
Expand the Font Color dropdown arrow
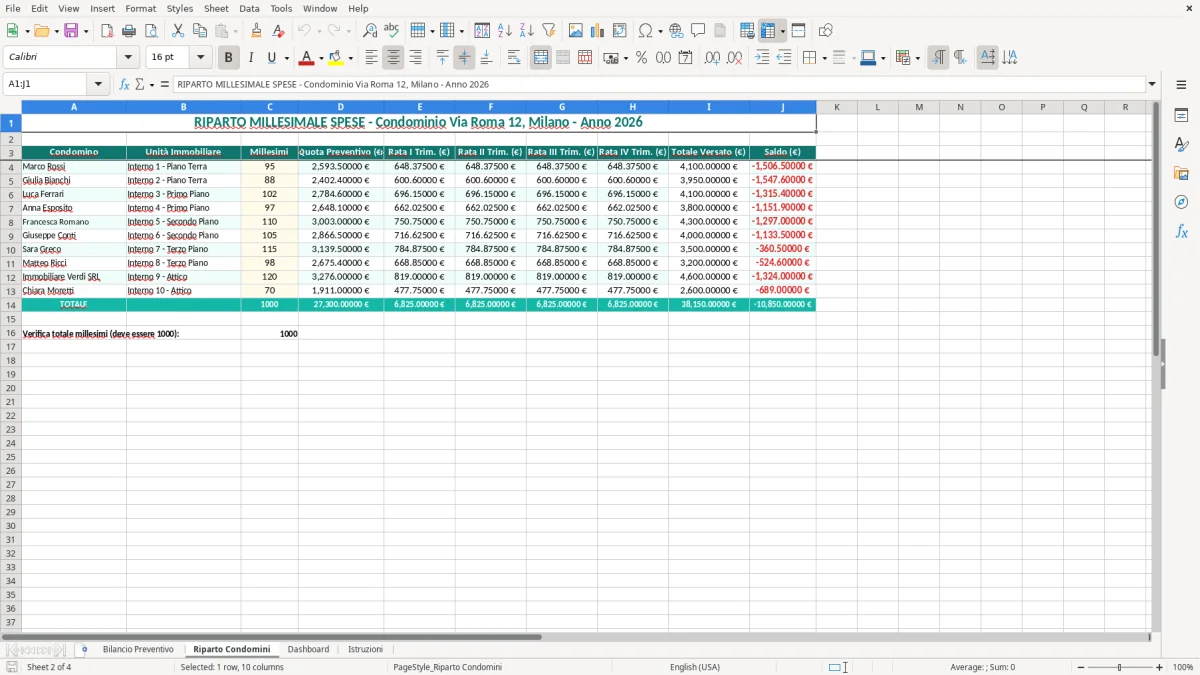(321, 58)
